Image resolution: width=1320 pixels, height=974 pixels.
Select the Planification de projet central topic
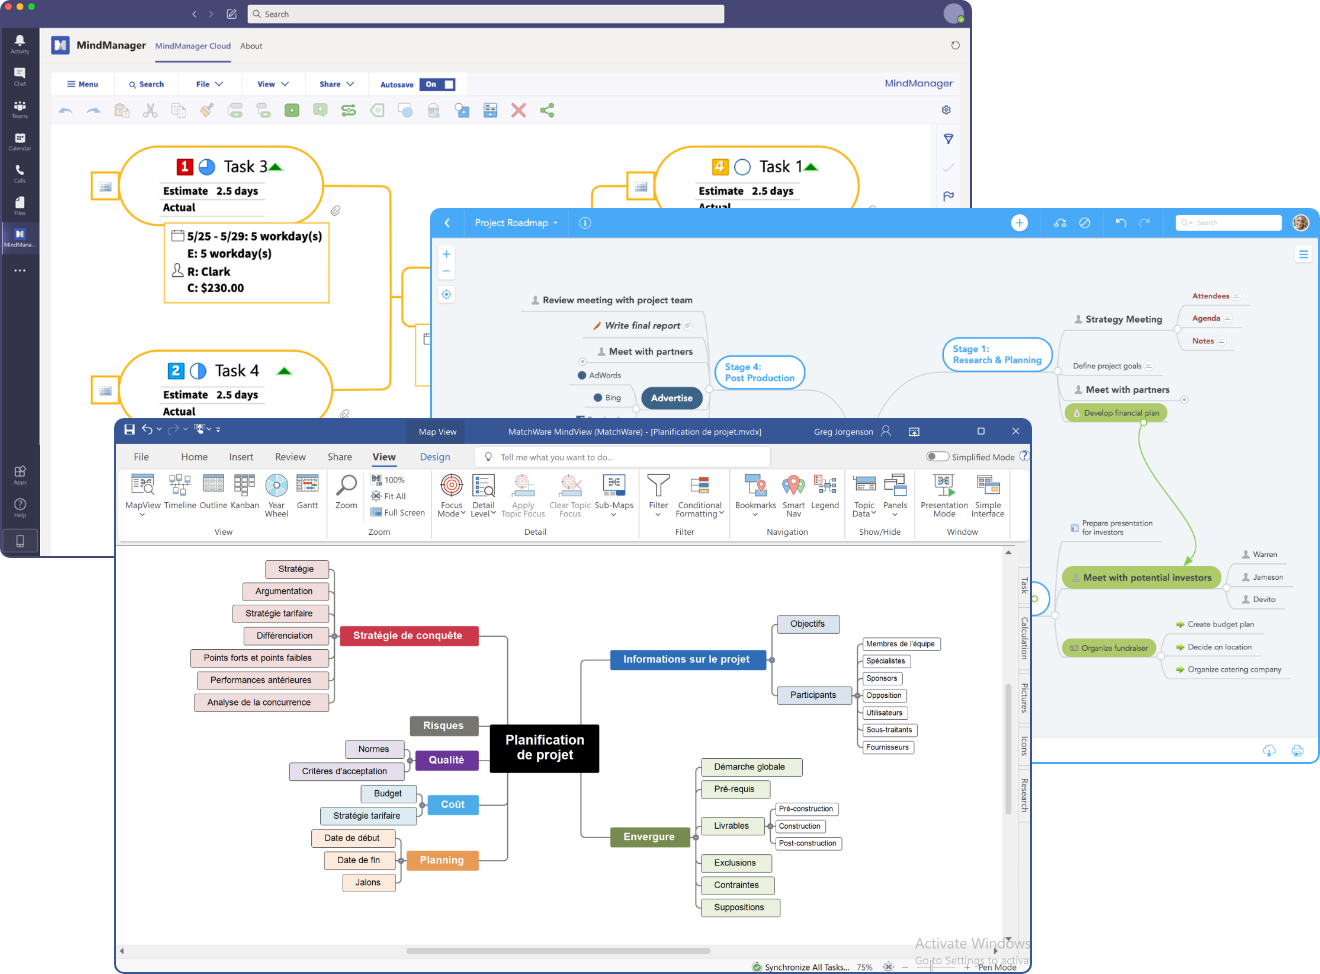click(545, 748)
